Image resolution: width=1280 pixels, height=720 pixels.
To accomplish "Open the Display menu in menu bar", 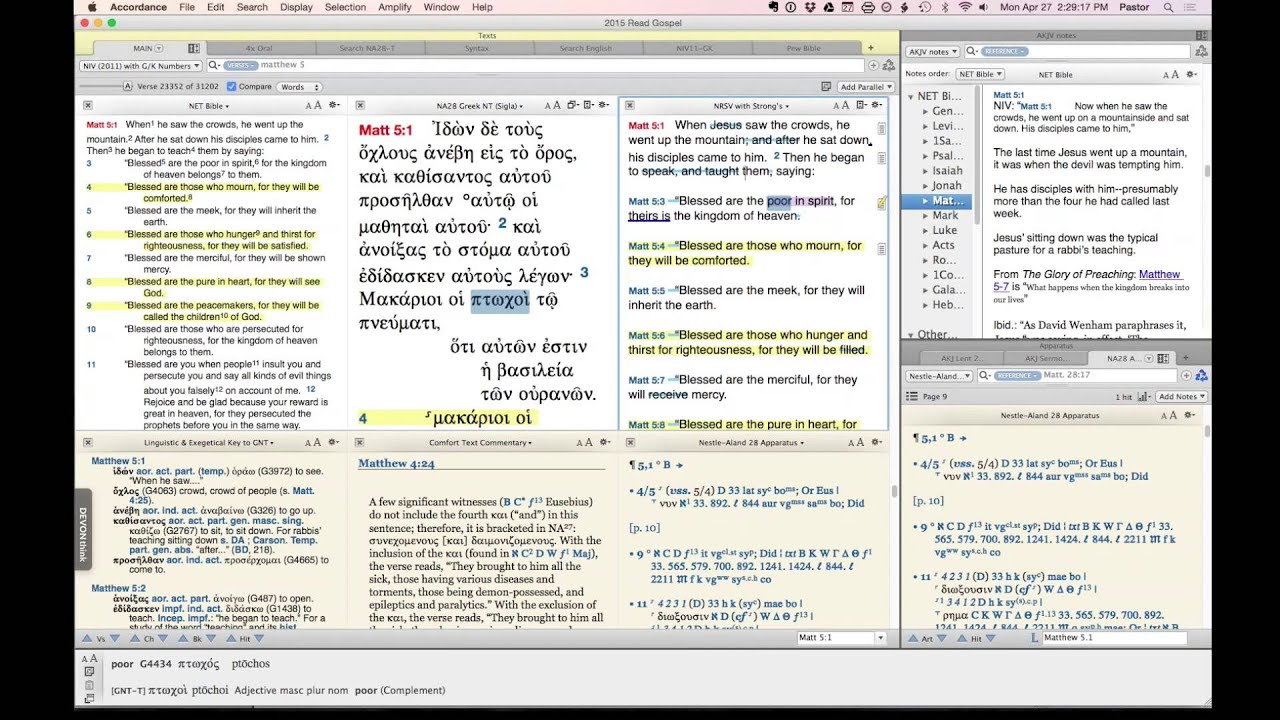I will 296,7.
